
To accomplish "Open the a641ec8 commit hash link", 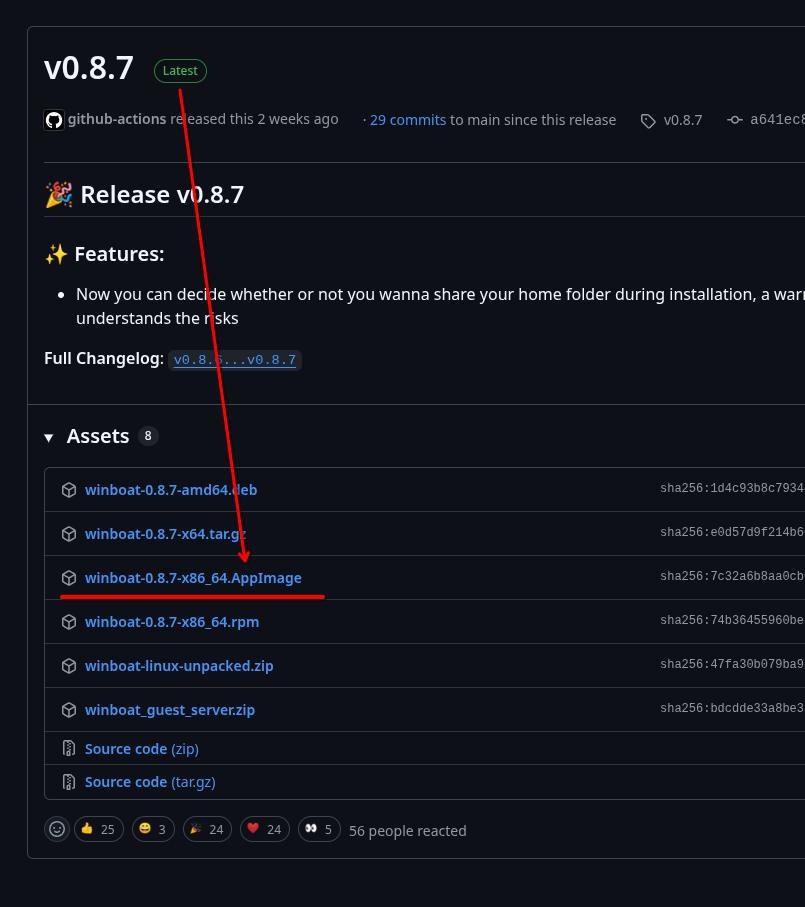I will pos(777,120).
